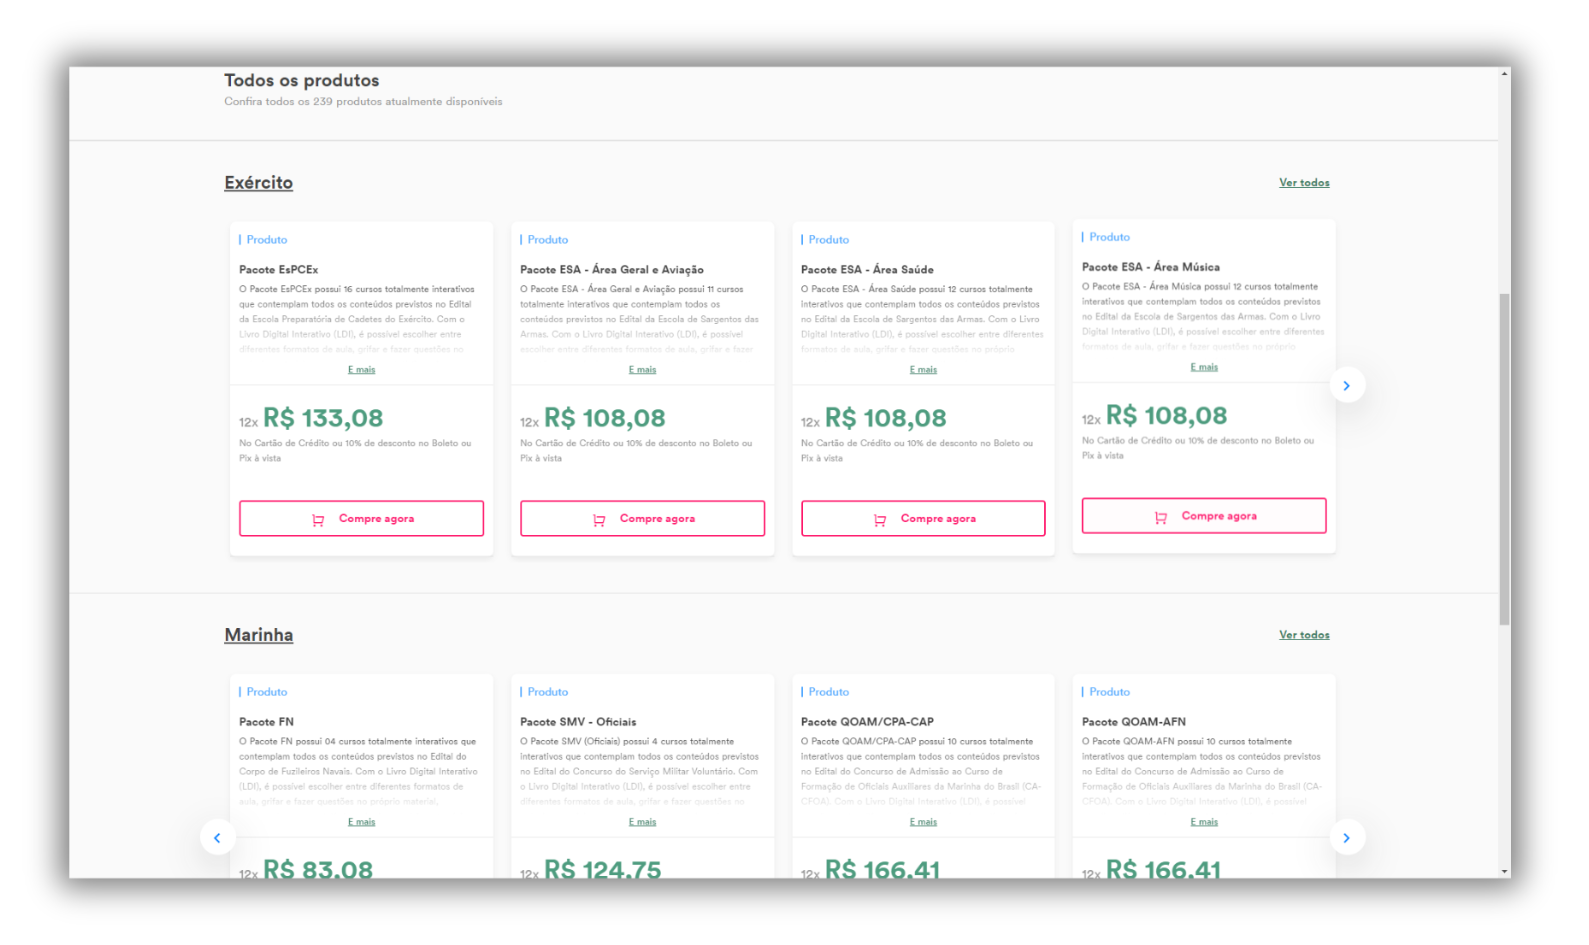Click Compre agora for Pacote ESA Área Saúde
This screenshot has width=1589, height=945.
coord(923,519)
